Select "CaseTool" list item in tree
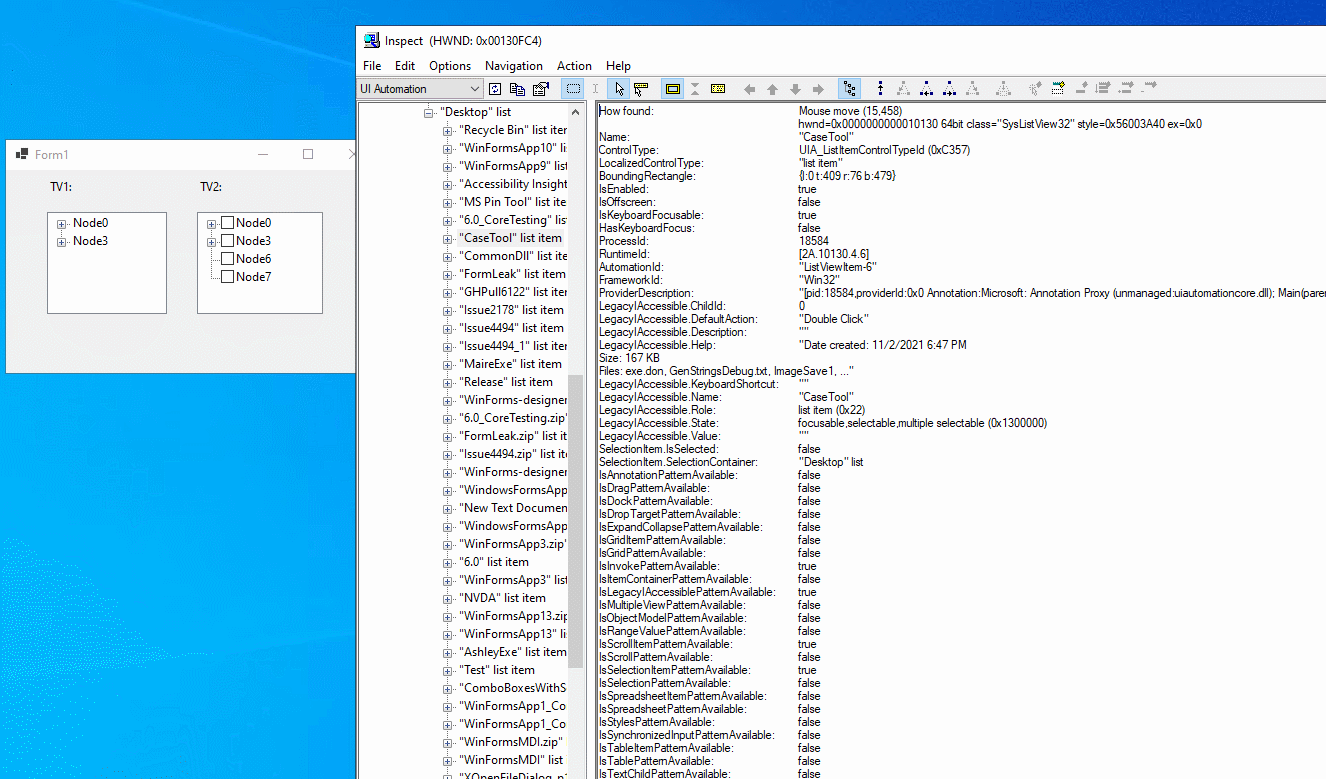This screenshot has width=1326, height=779. (510, 238)
